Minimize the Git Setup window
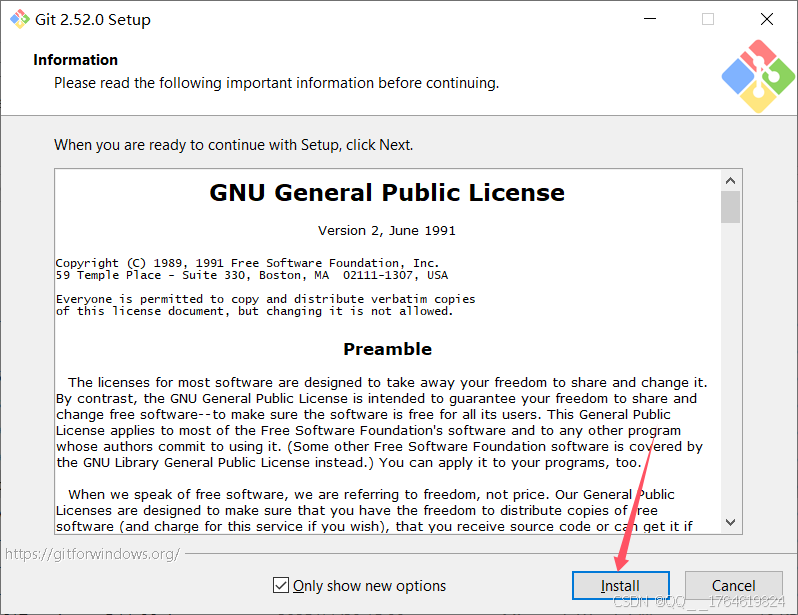Screen dimensions: 798x615 pos(650,19)
